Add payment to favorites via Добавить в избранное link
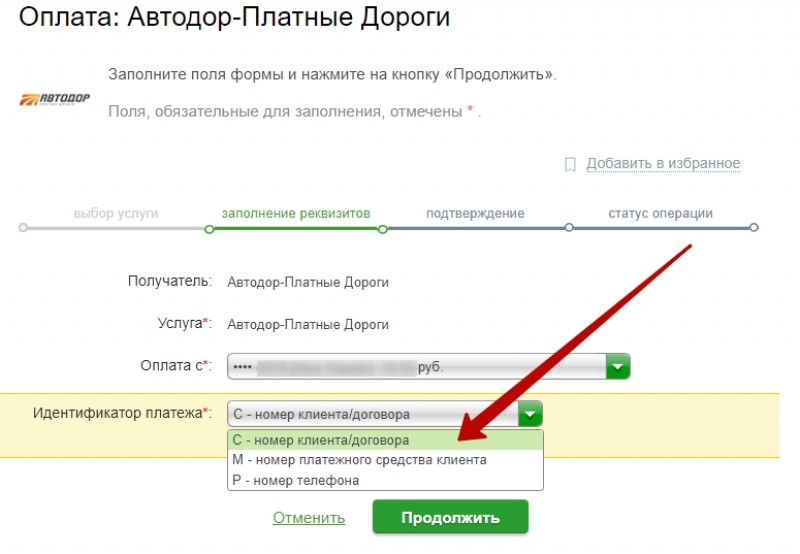Image resolution: width=800 pixels, height=554 pixels. point(663,163)
